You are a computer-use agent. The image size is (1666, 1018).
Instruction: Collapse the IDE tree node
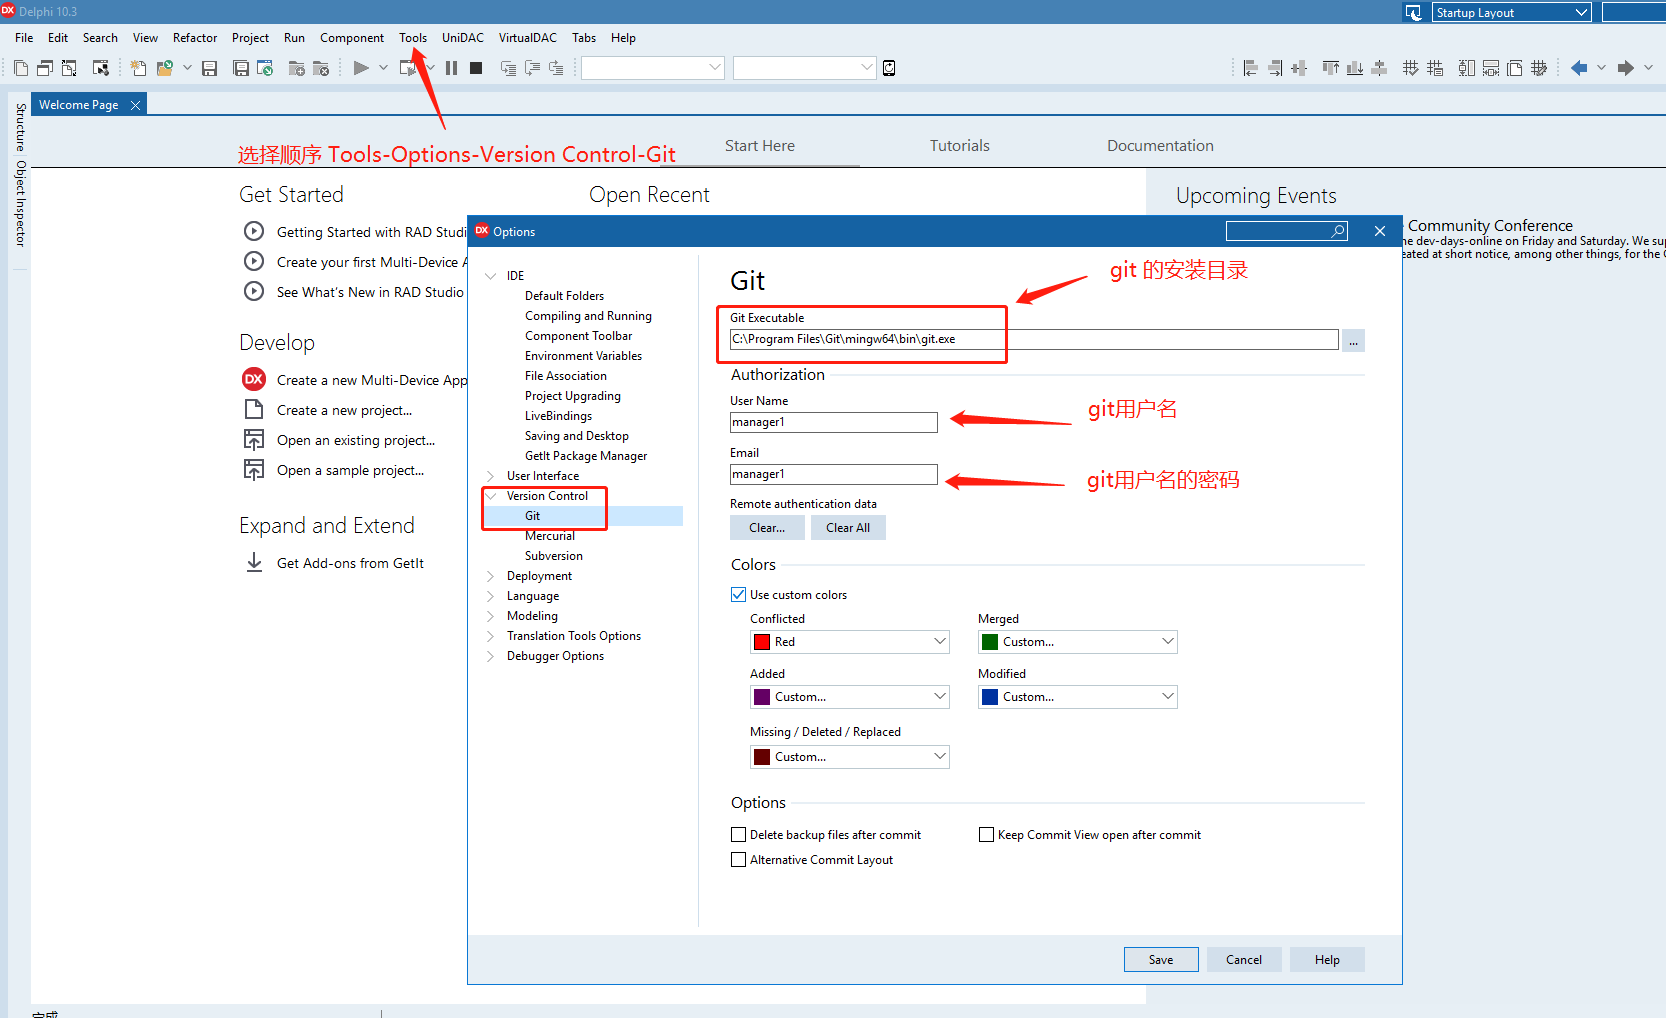click(x=490, y=276)
